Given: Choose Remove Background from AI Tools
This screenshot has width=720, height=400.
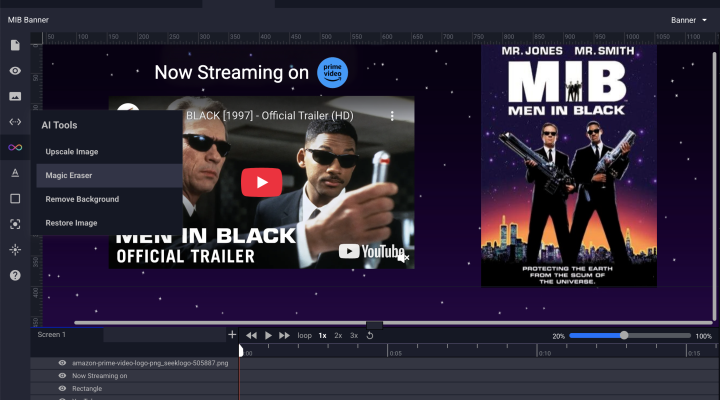Looking at the screenshot, I should point(109,199).
